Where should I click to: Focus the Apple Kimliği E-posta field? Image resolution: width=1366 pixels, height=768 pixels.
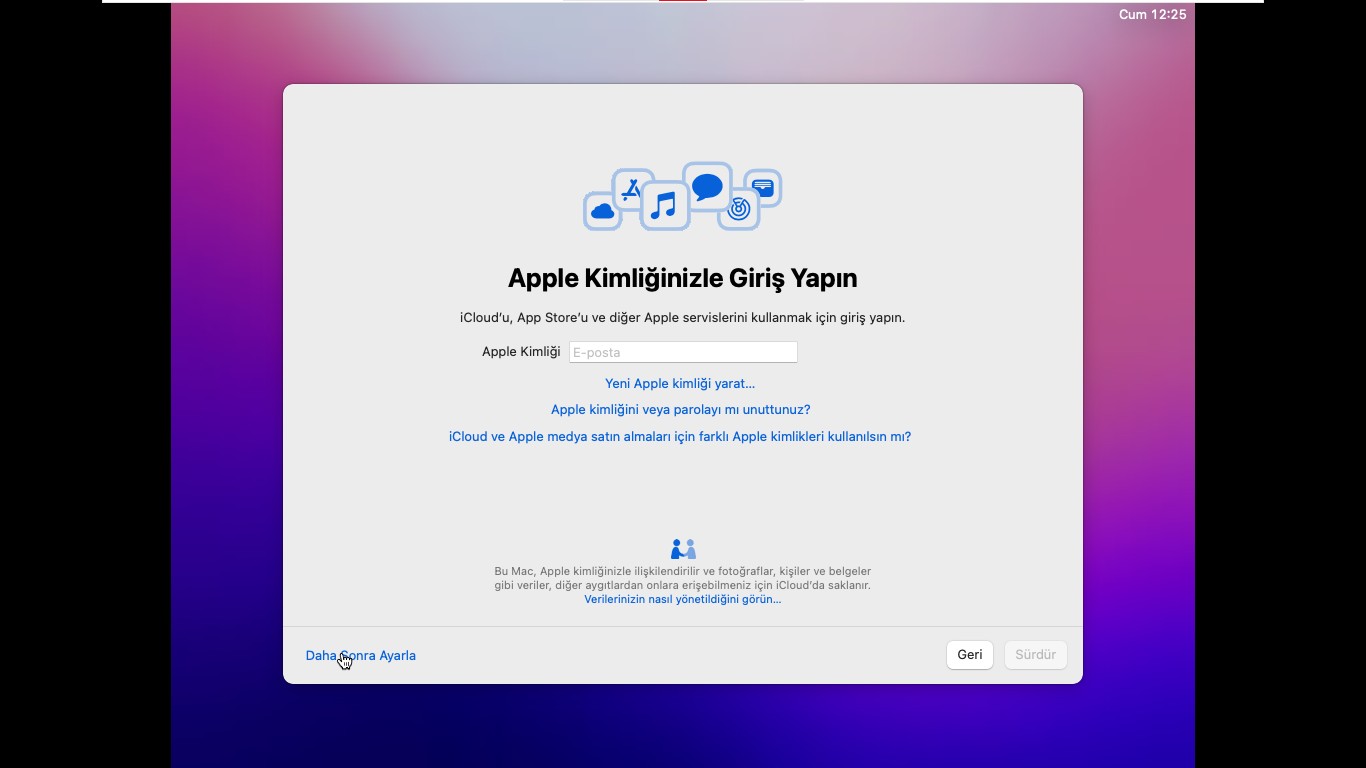(683, 352)
